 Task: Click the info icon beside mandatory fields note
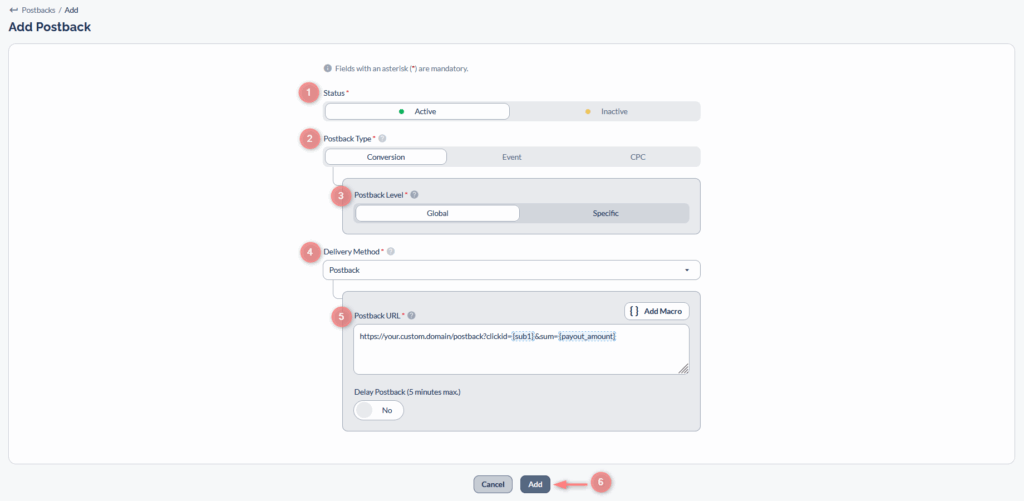[327, 69]
